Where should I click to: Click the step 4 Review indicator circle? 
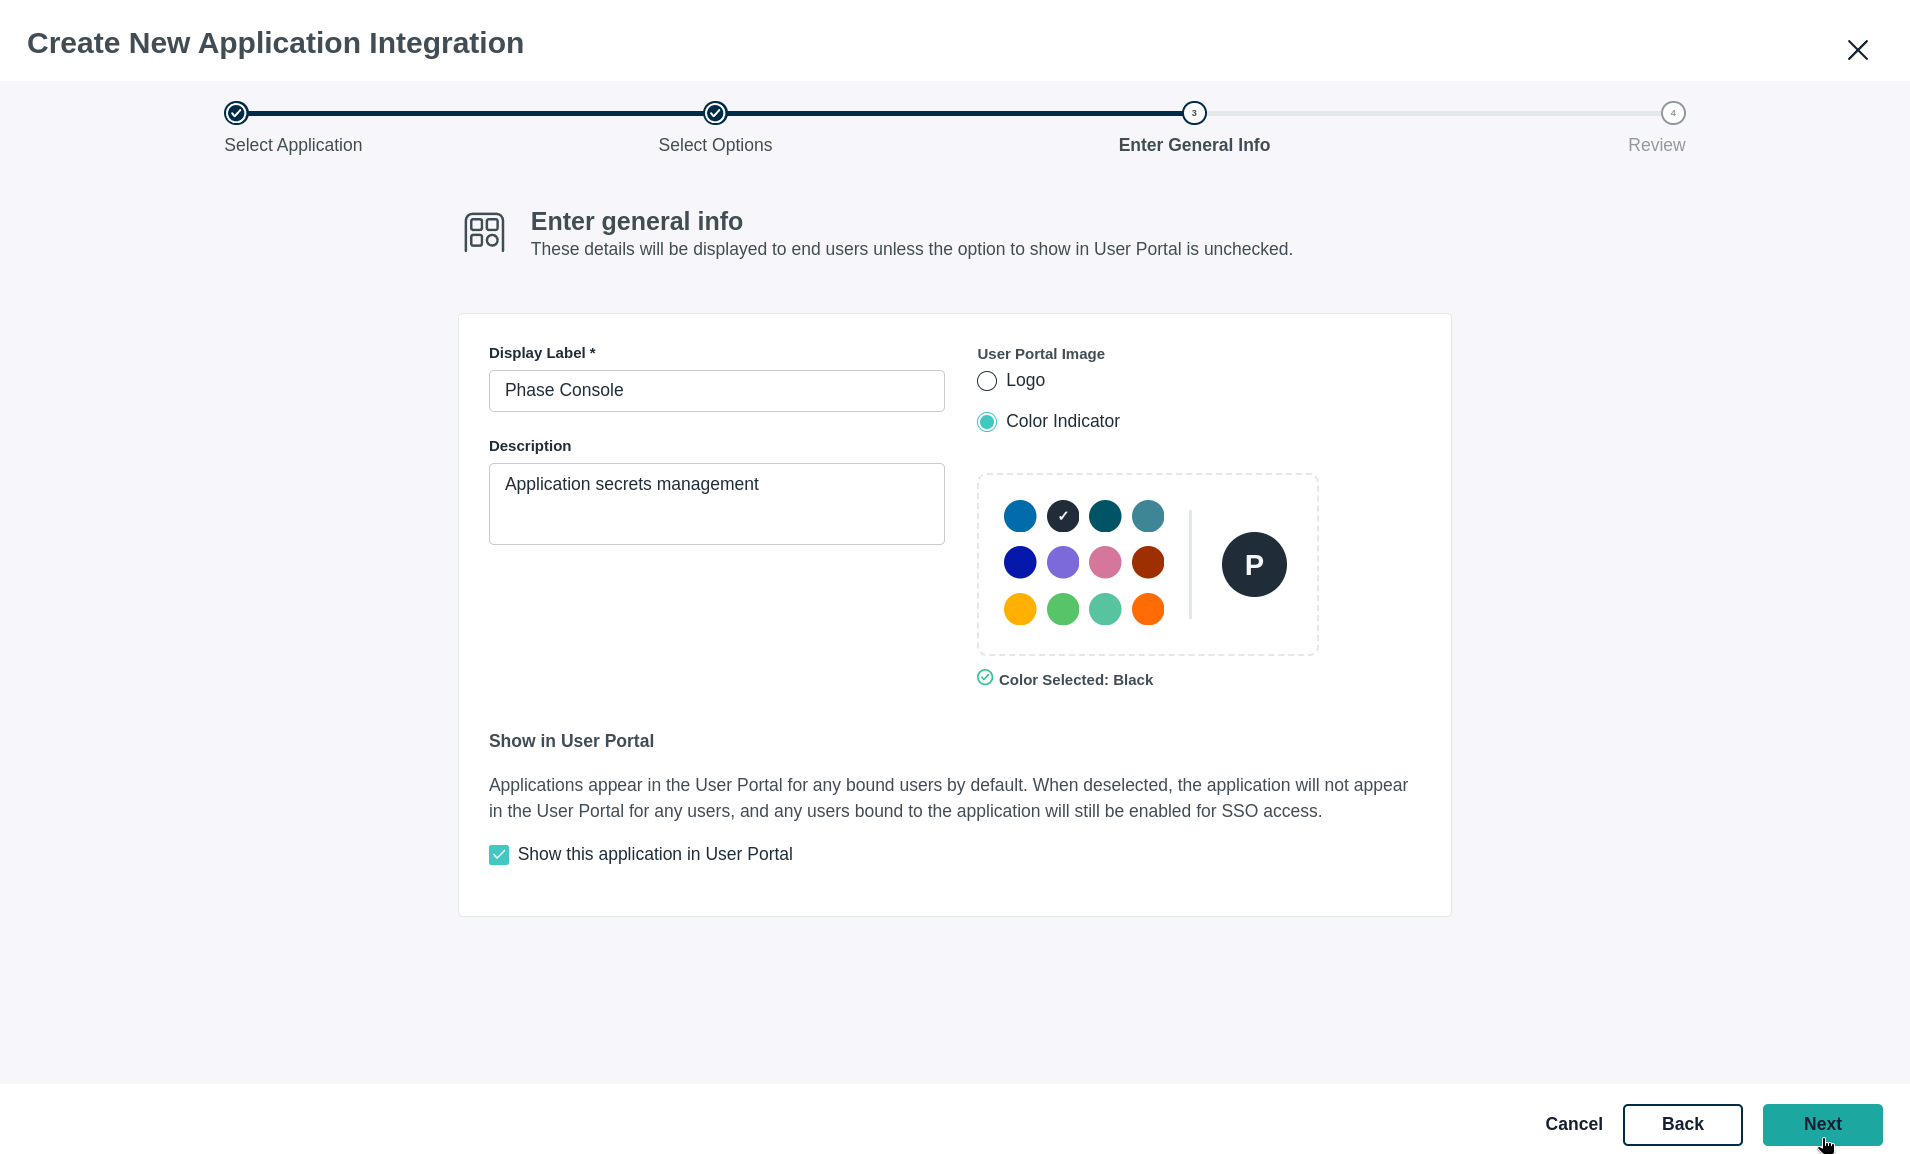pyautogui.click(x=1672, y=113)
